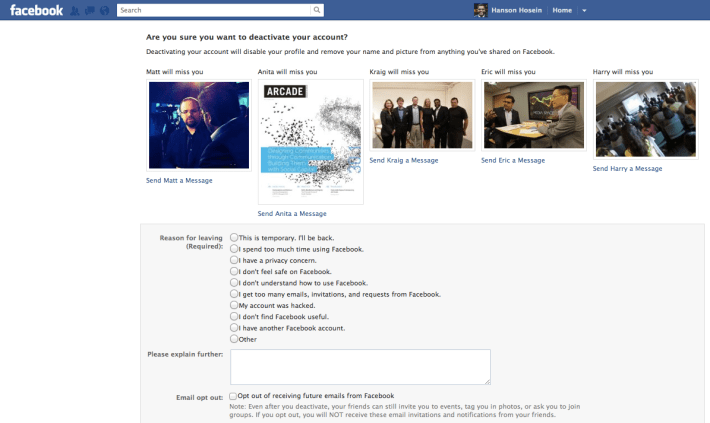This screenshot has width=710, height=423.
Task: Click Send Anita a Message link
Action: pyautogui.click(x=292, y=213)
